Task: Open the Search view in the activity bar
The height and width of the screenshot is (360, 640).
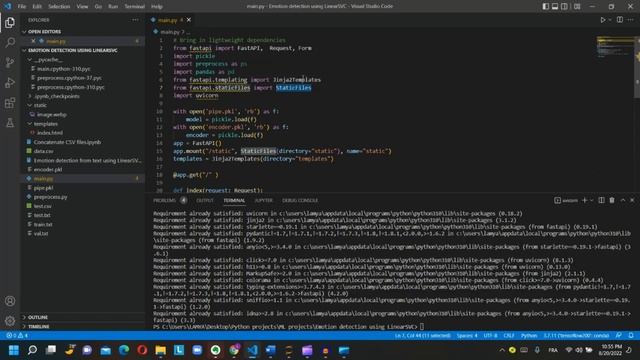Action: (x=10, y=42)
